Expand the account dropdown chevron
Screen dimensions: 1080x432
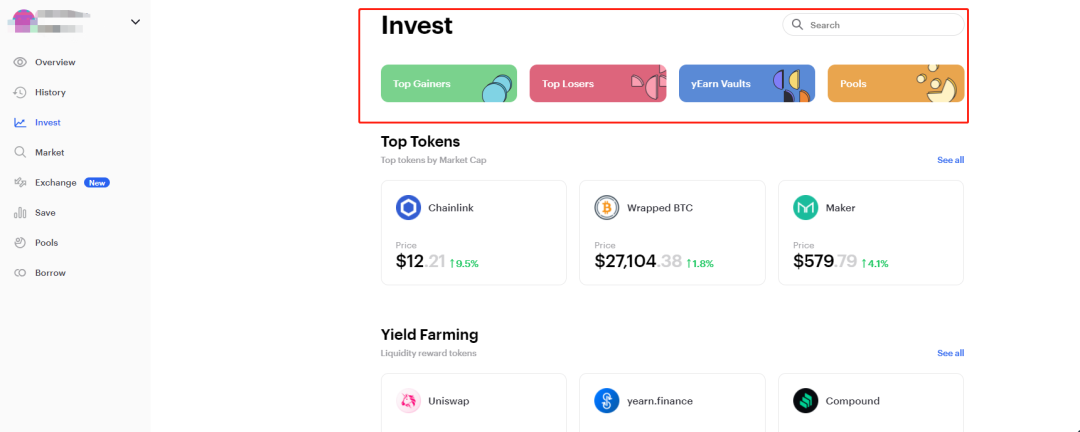[x=136, y=22]
